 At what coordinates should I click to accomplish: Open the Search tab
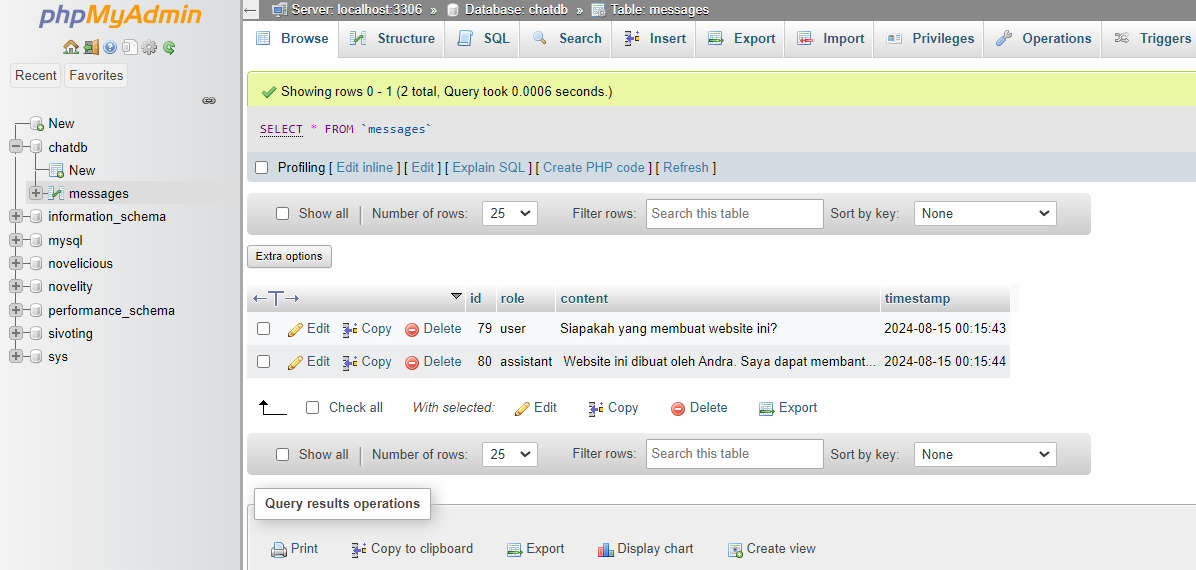point(566,38)
